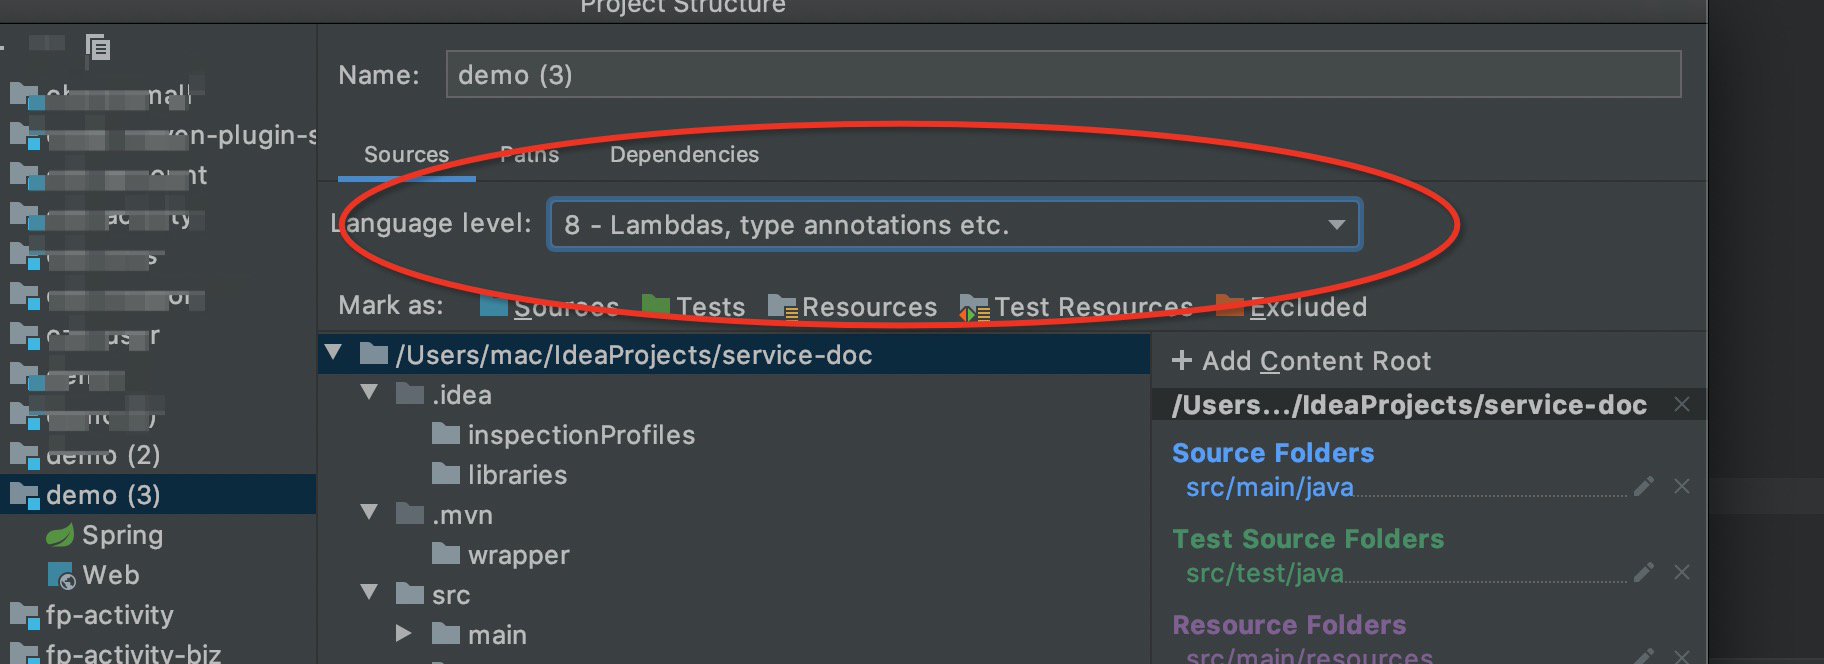Mark folder as Resources

coord(853,307)
